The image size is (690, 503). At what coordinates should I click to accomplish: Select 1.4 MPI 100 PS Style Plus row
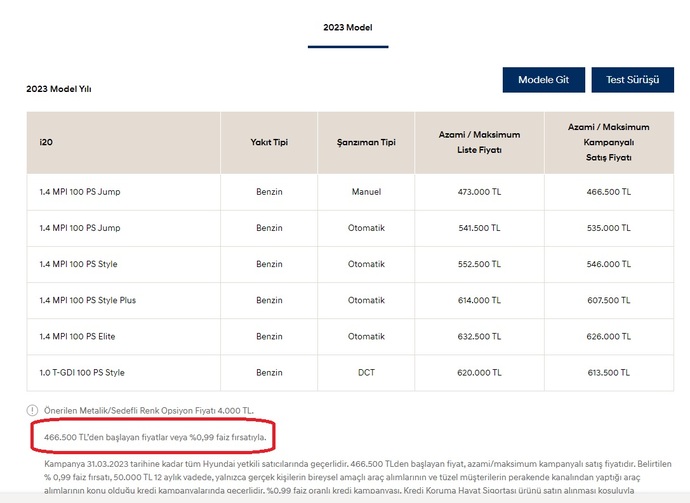coord(350,300)
